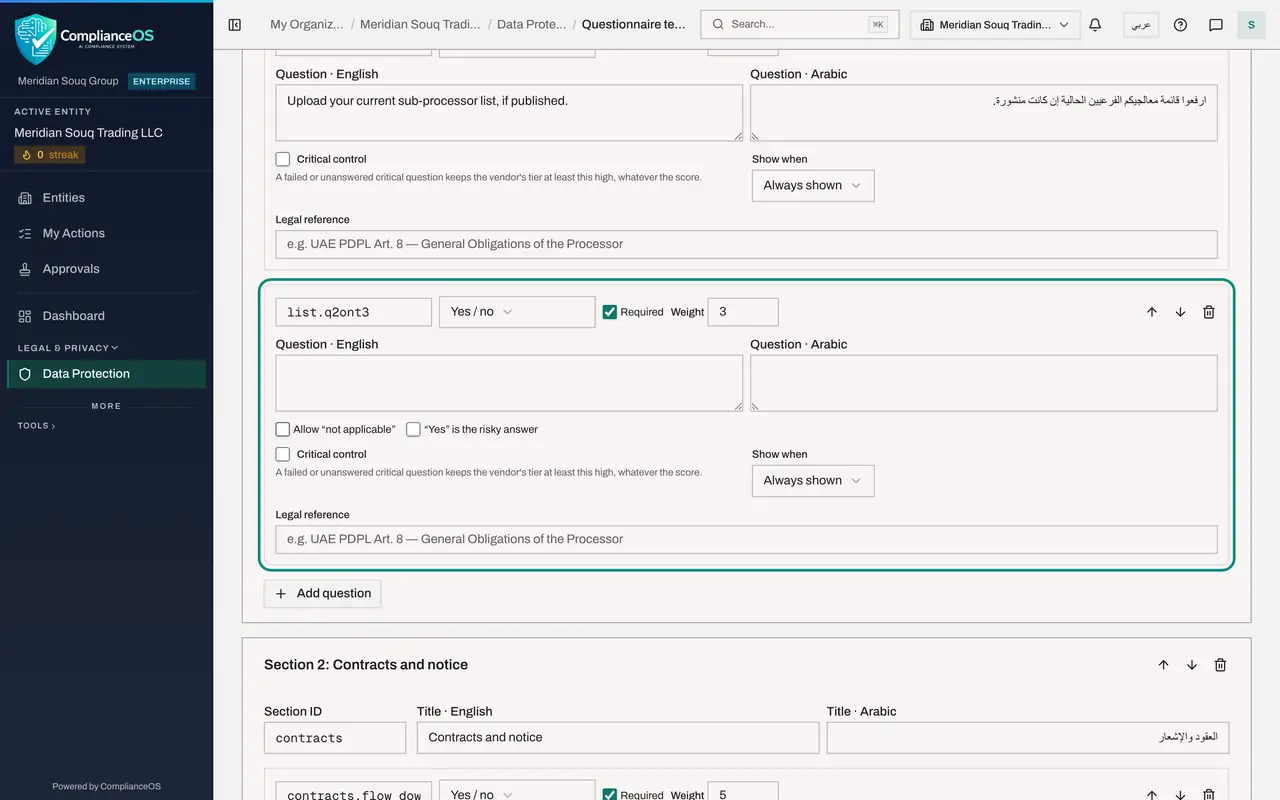This screenshot has height=800, width=1280.
Task: Toggle Required for question list.q2ont3
Action: (610, 312)
